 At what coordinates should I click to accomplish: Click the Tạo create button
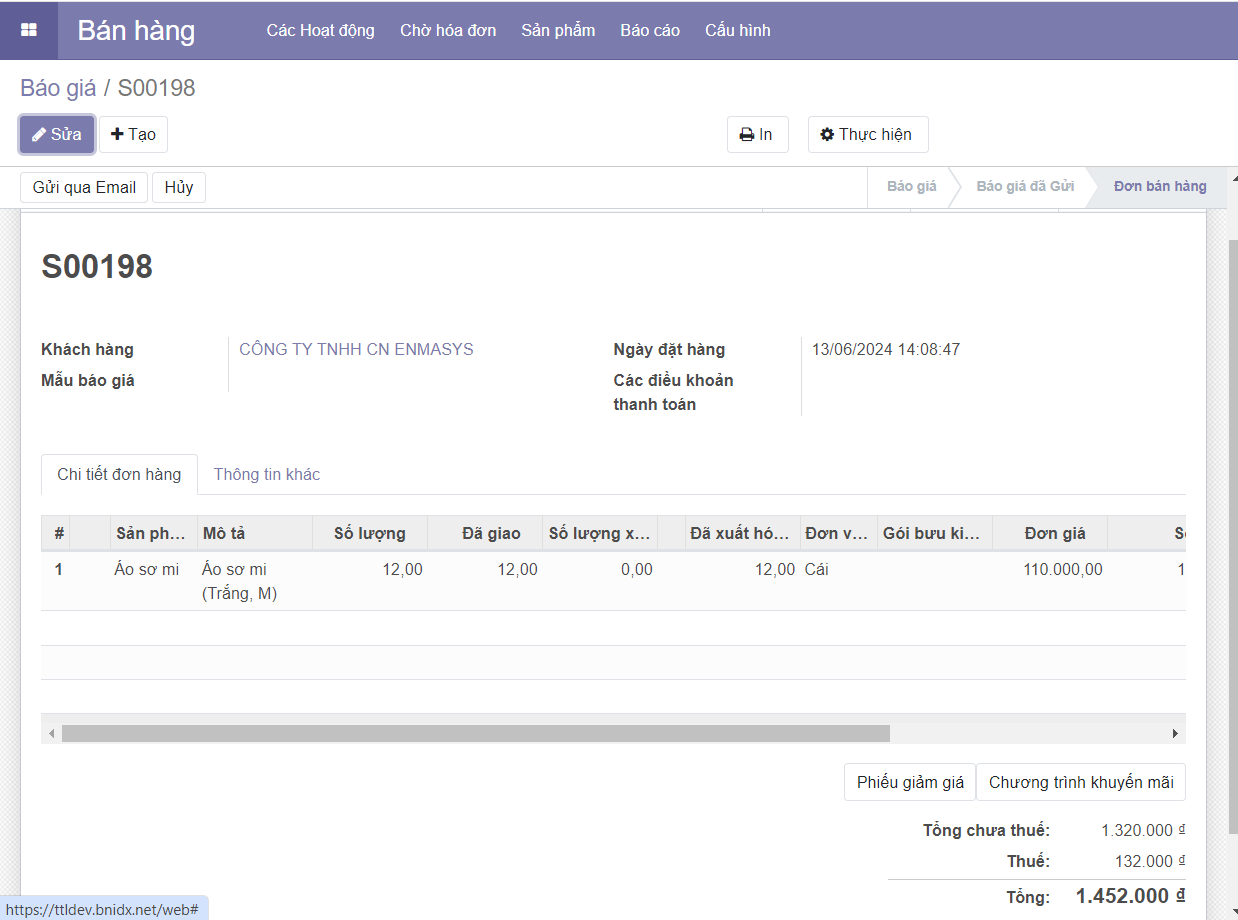point(133,135)
